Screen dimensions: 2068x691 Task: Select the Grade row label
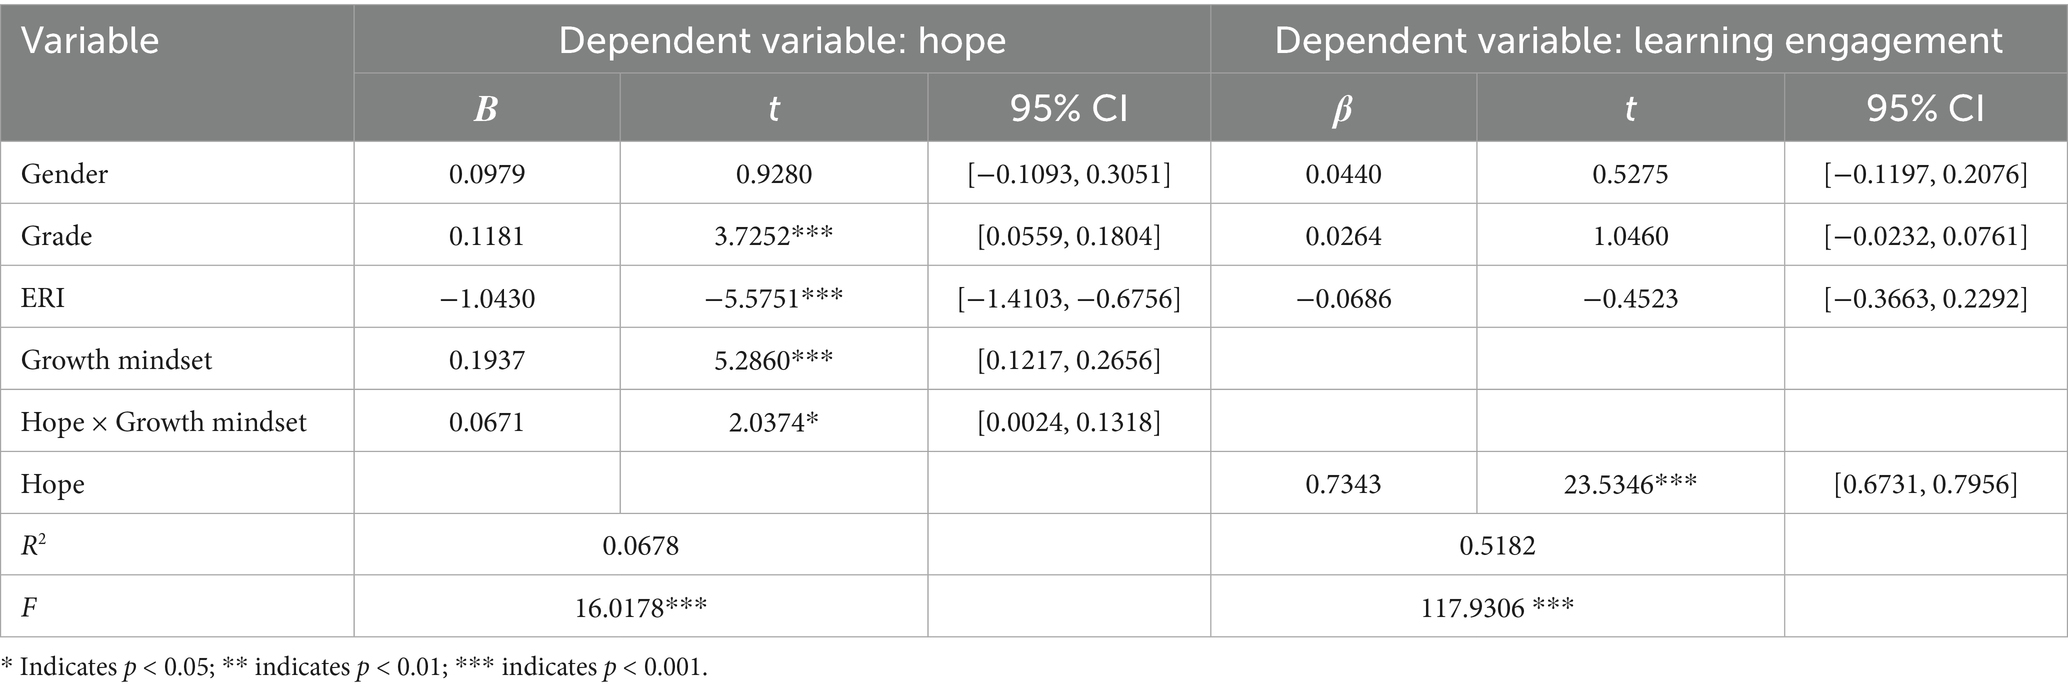point(56,236)
